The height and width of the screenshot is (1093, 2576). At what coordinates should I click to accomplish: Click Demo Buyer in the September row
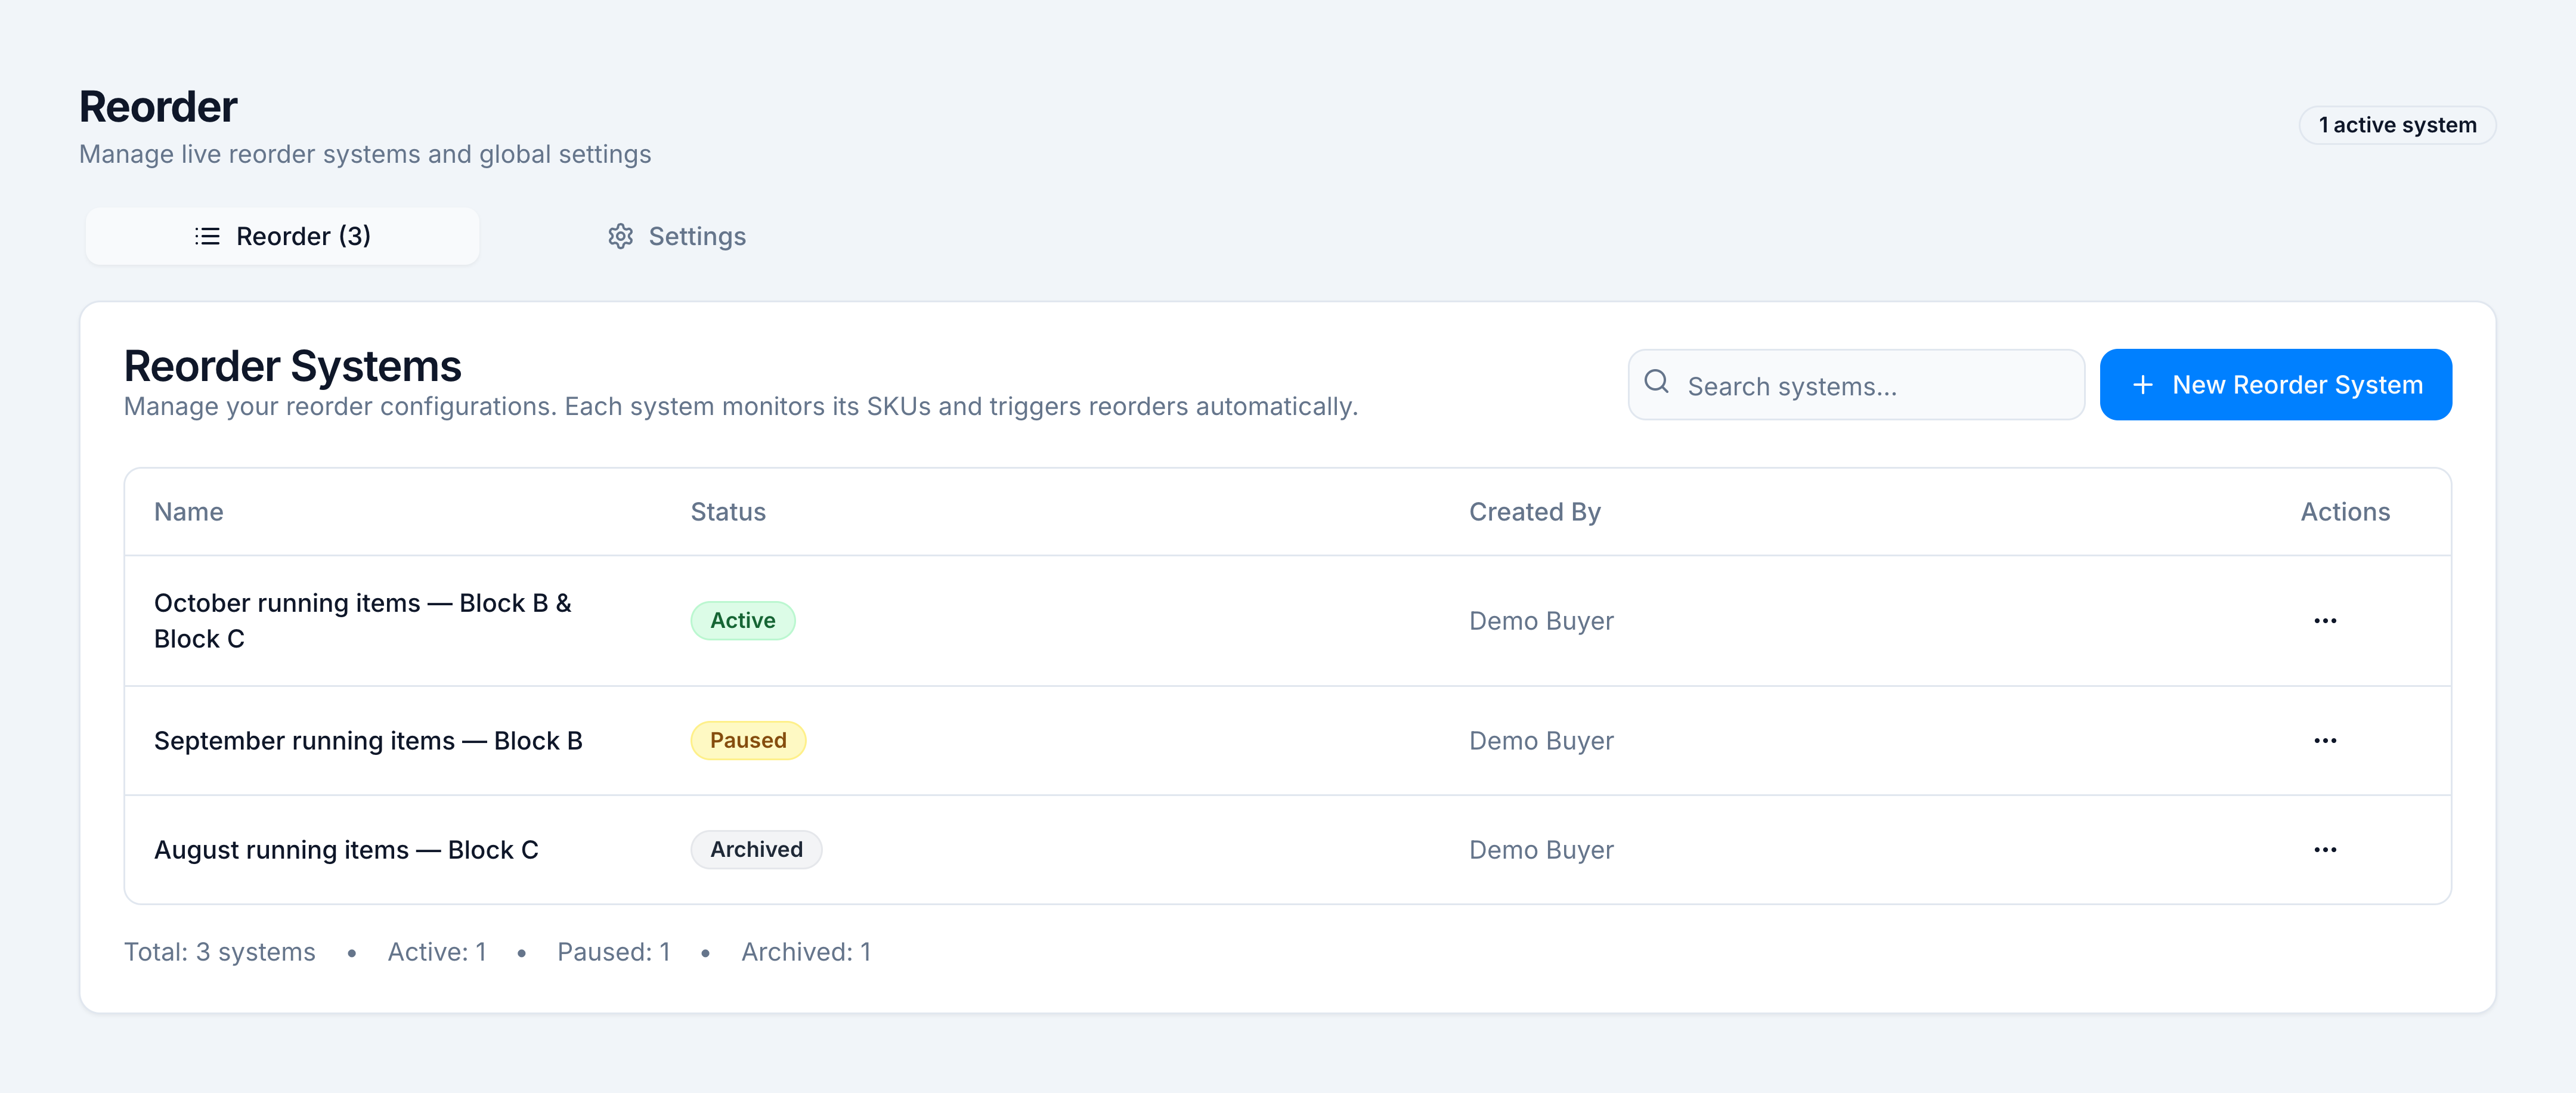(1541, 741)
